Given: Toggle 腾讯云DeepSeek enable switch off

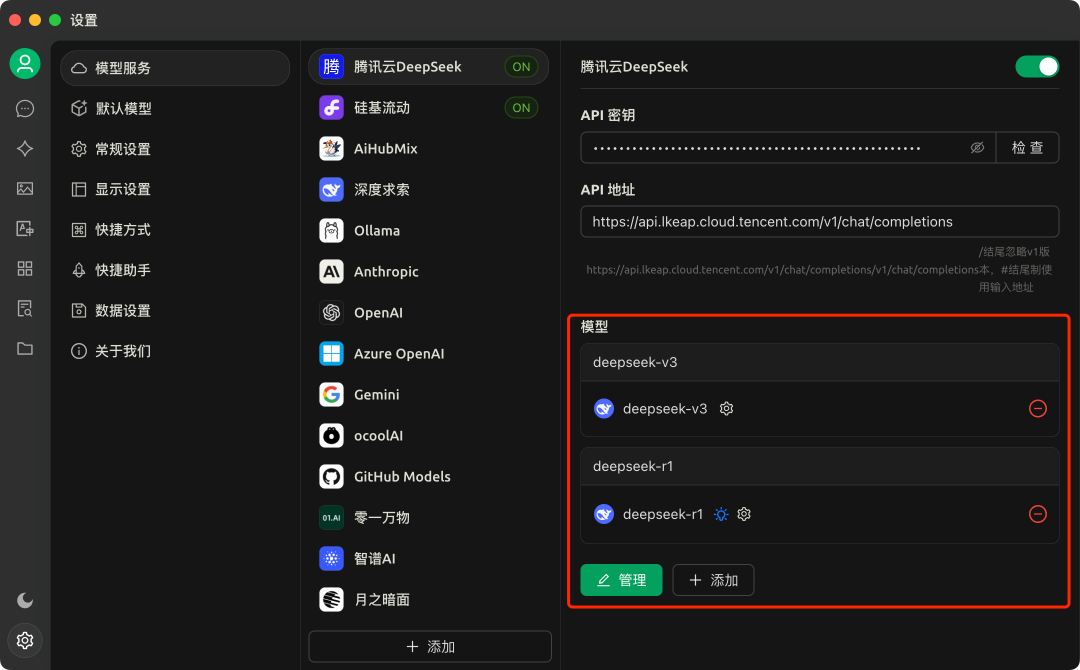Looking at the screenshot, I should coord(1037,67).
